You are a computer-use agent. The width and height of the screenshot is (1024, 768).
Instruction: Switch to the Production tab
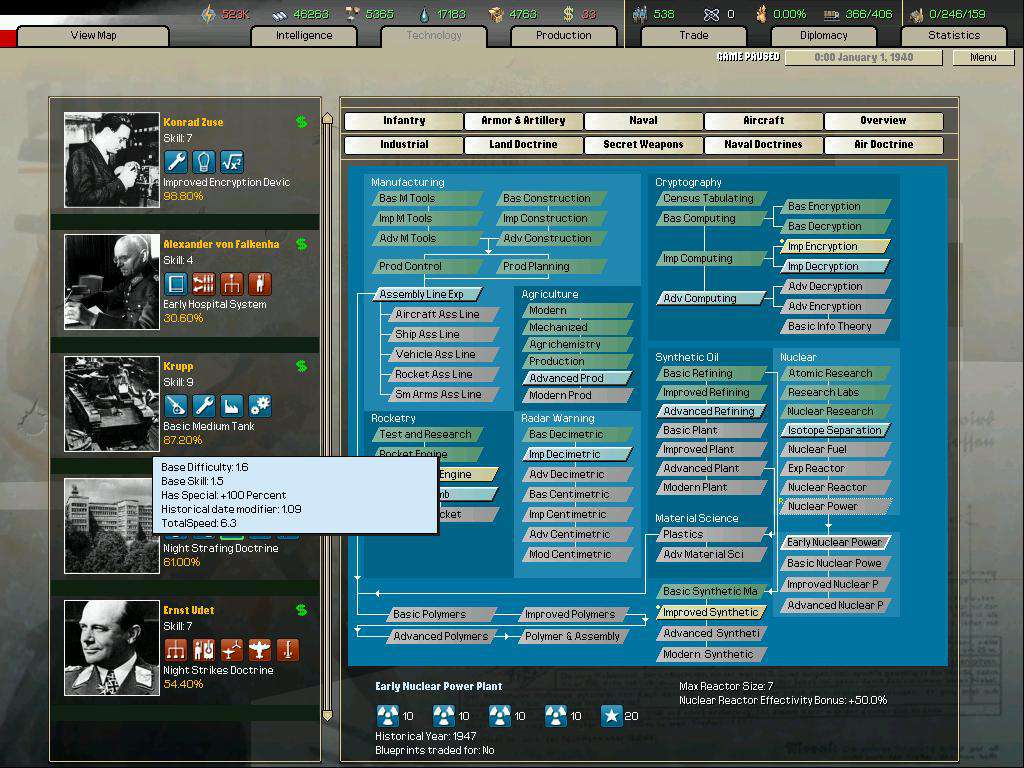pos(563,35)
